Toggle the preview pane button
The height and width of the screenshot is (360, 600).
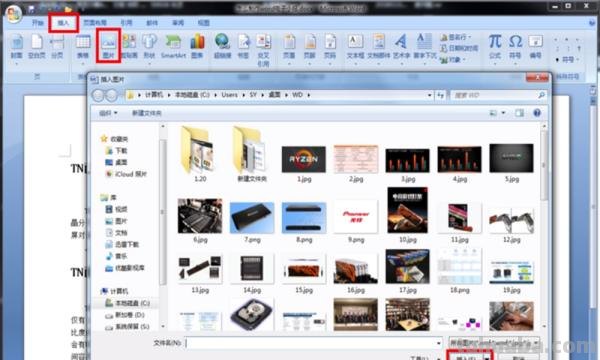519,113
